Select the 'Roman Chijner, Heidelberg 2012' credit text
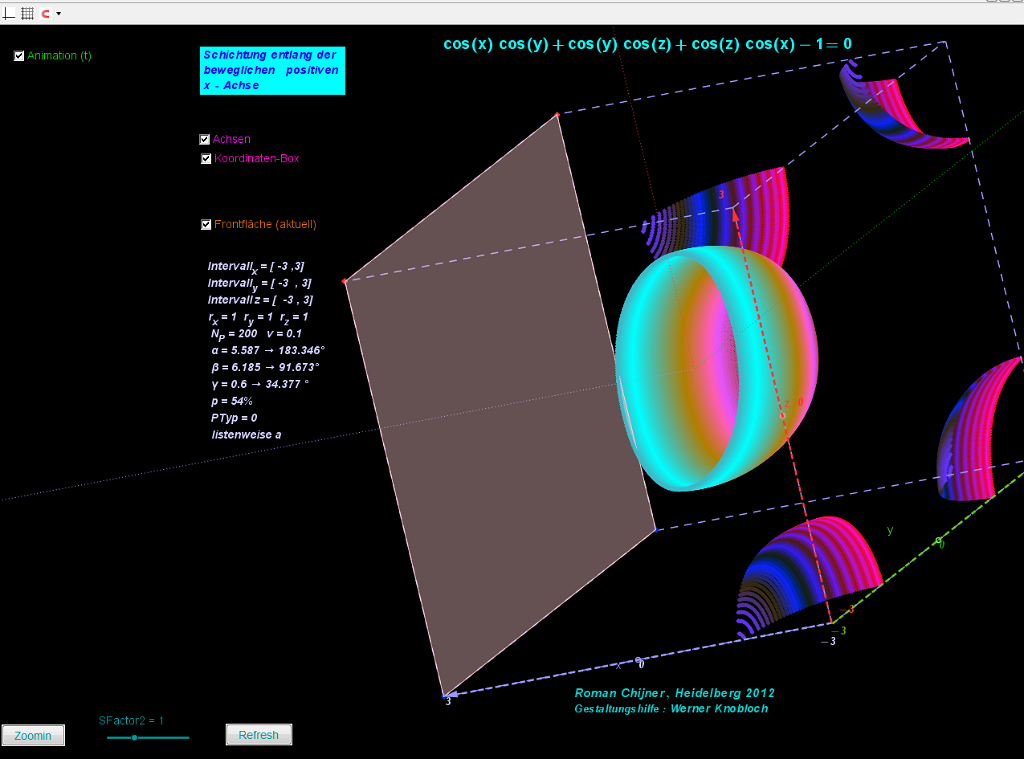The width and height of the screenshot is (1024, 759). tap(674, 693)
